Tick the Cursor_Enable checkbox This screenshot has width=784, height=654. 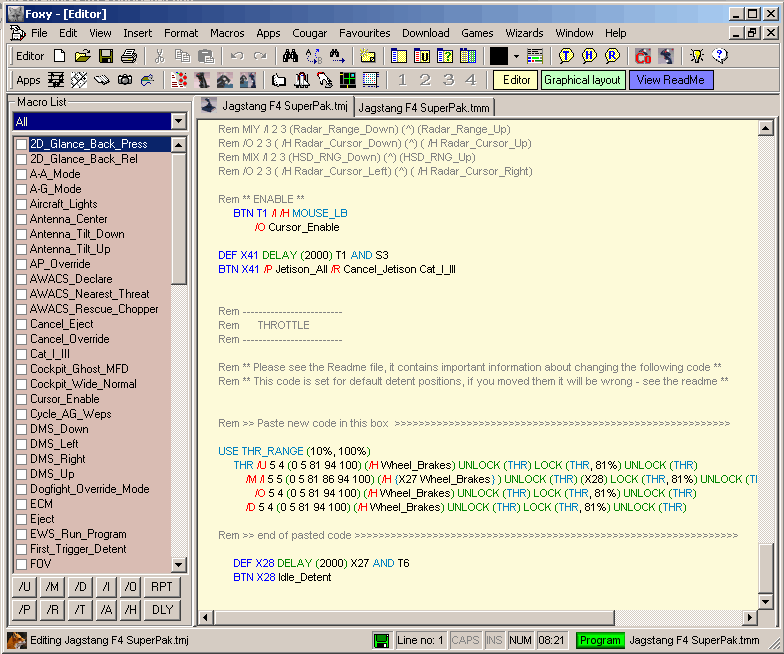pyautogui.click(x=21, y=399)
